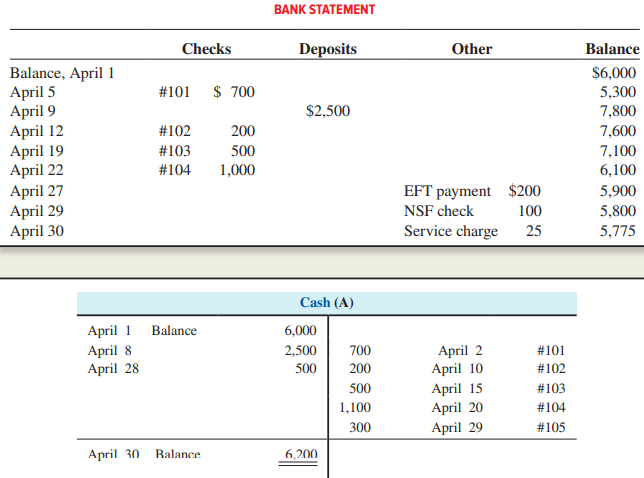Select the Deposits column header

pyautogui.click(x=327, y=49)
